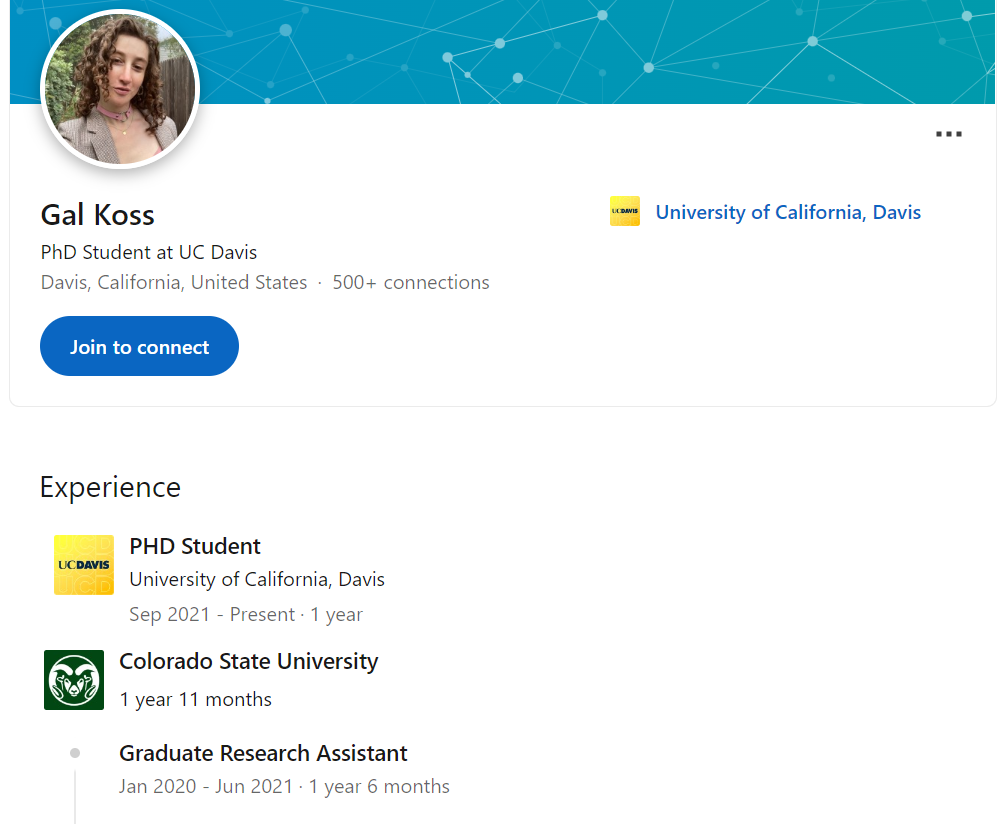This screenshot has width=1000, height=824.
Task: View Gal Koss's profile photo
Action: tap(120, 89)
